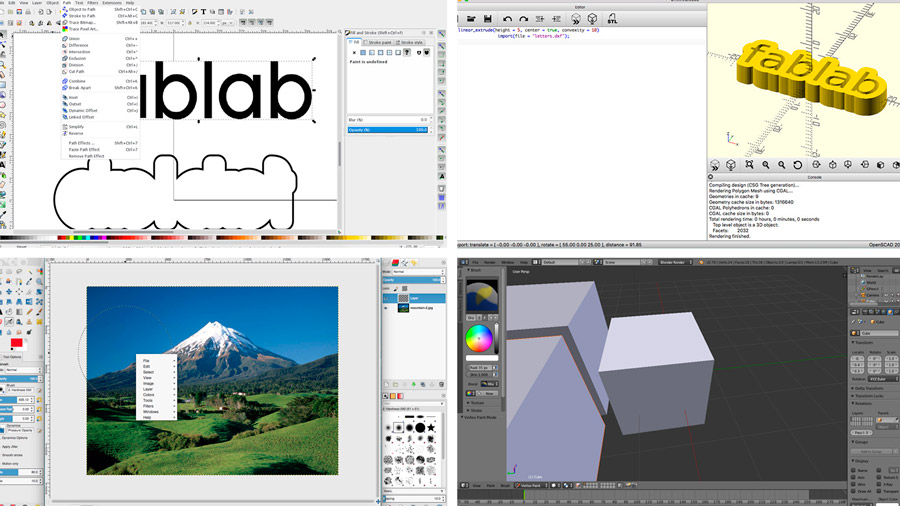Click the Redo arrow in OpenSCAD's editor

pyautogui.click(x=523, y=19)
